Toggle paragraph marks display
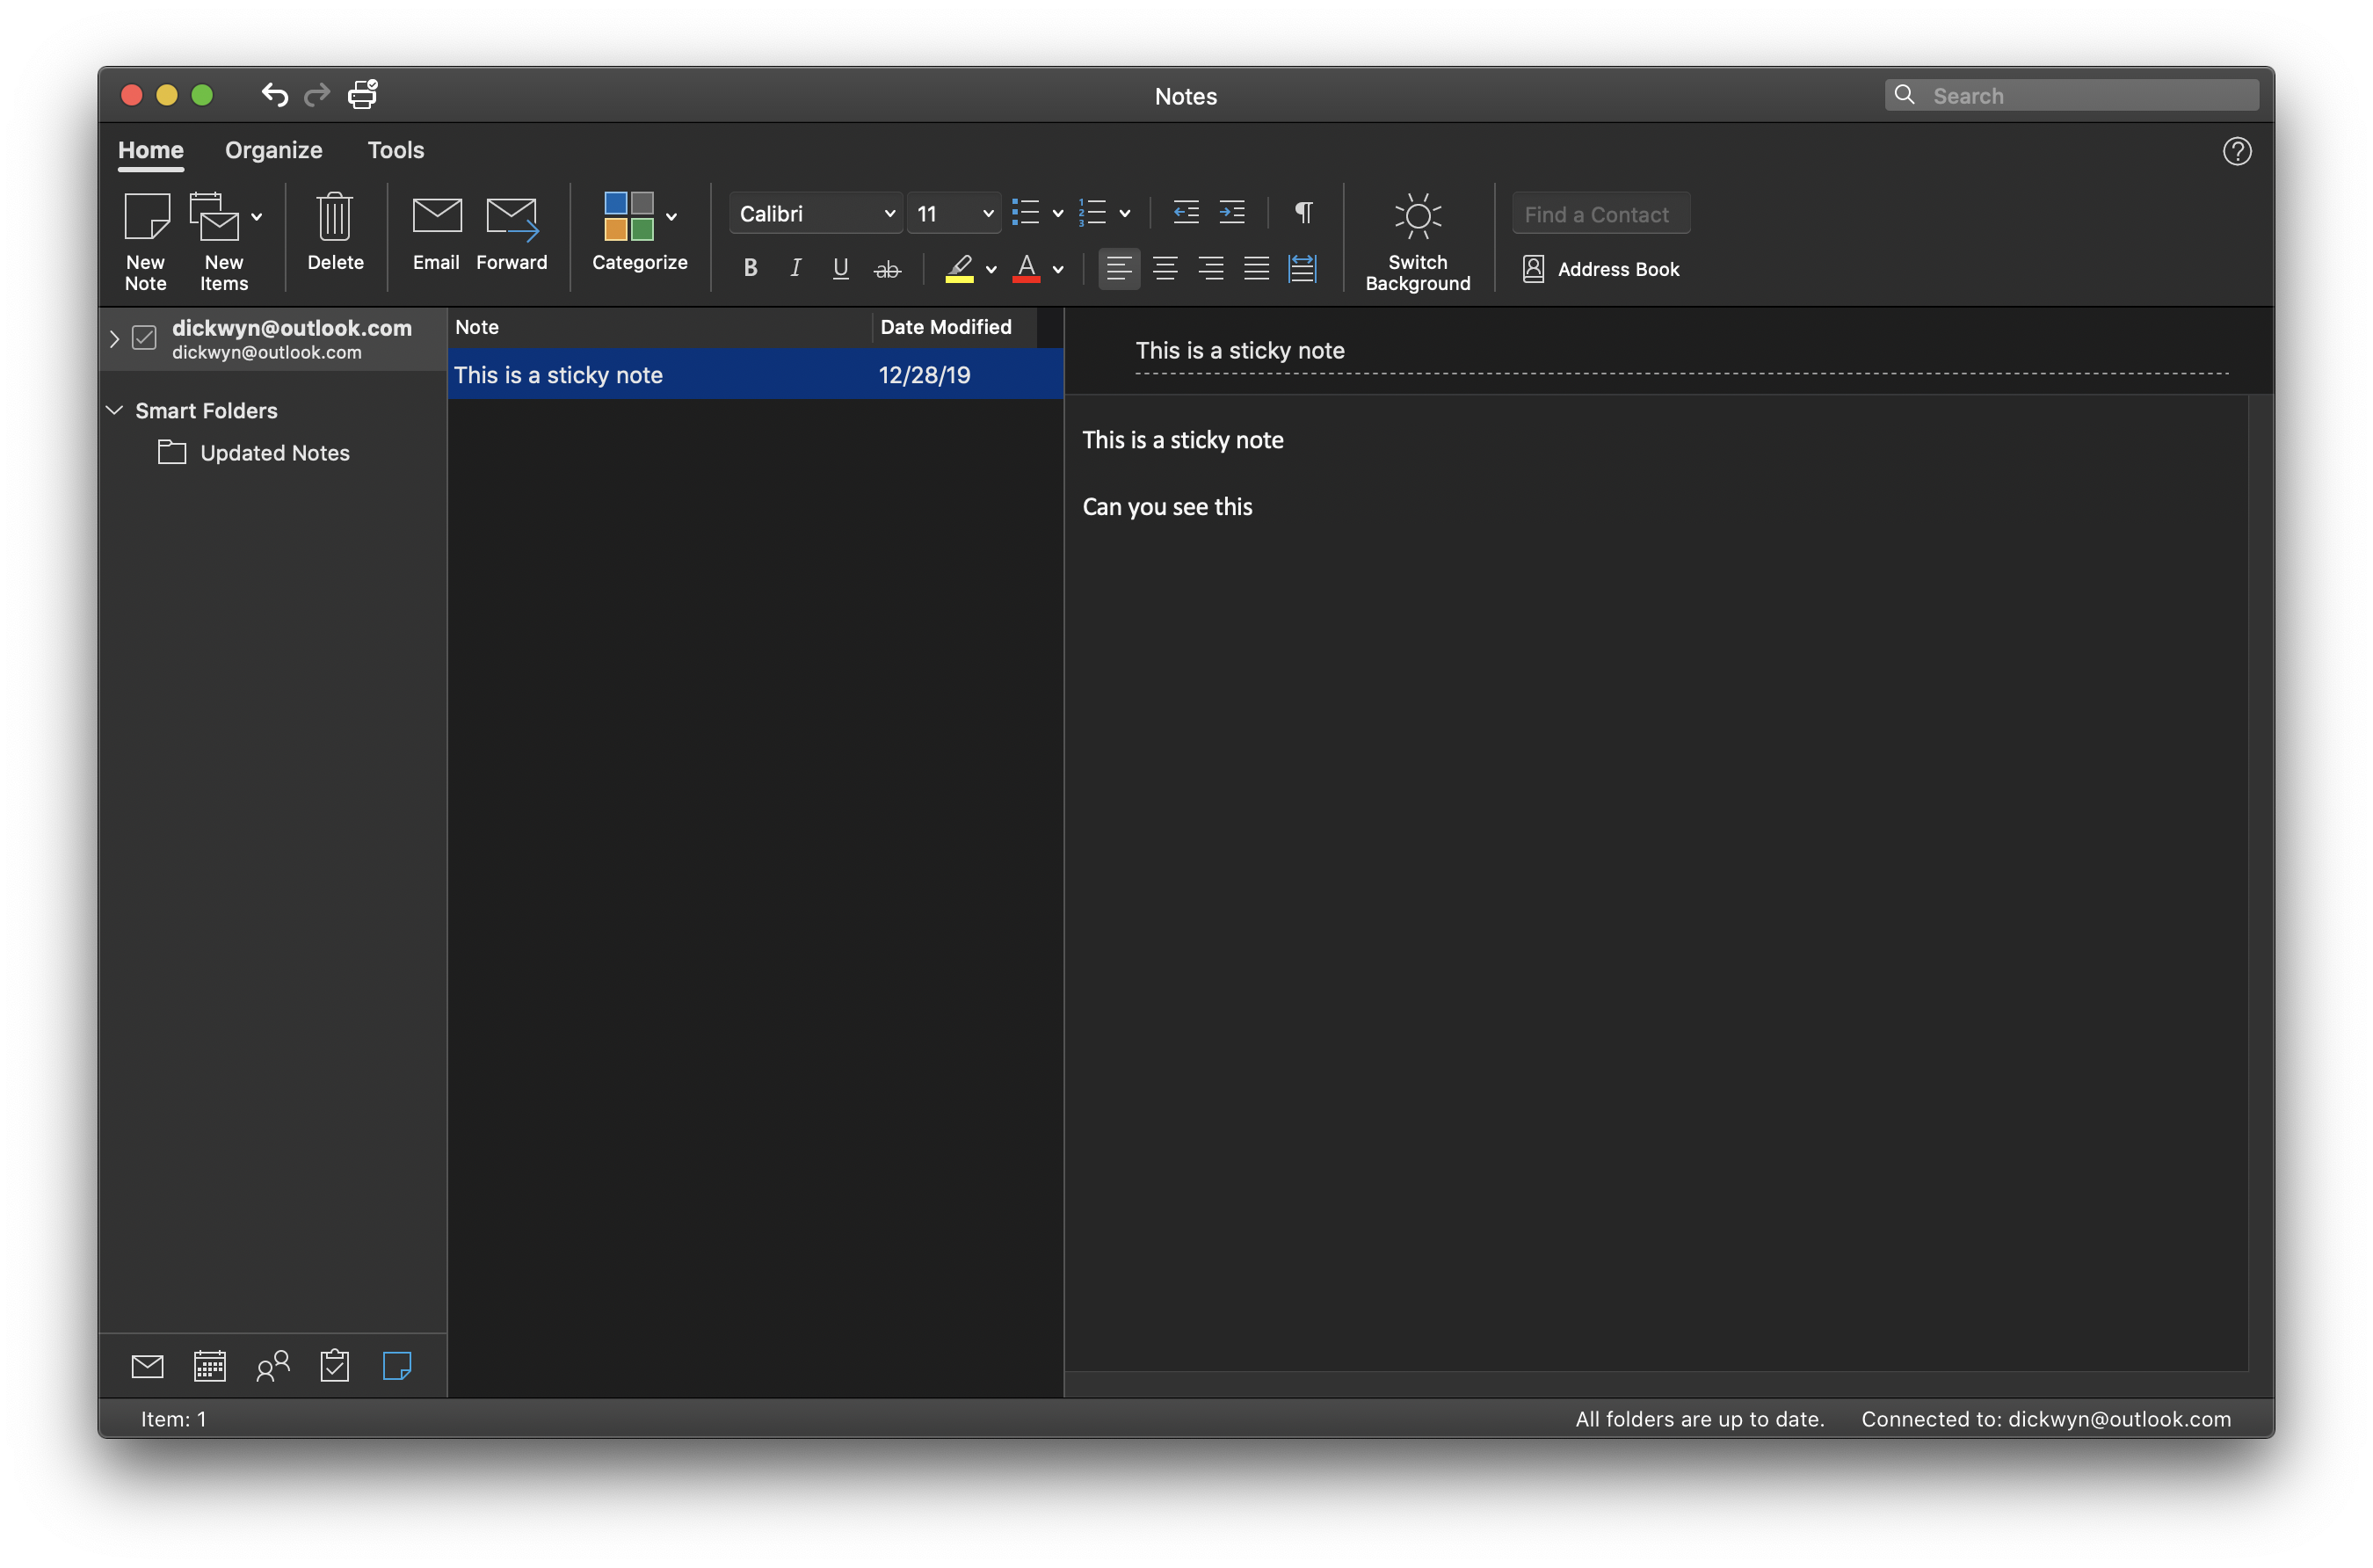Viewport: 2373px width, 1568px height. click(x=1302, y=212)
